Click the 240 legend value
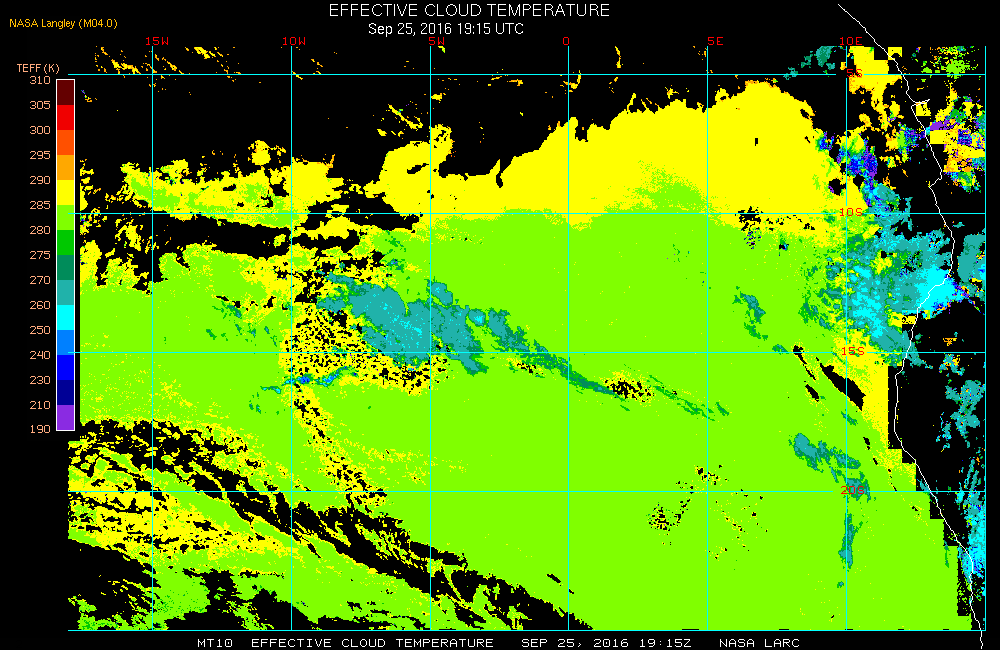 40,355
